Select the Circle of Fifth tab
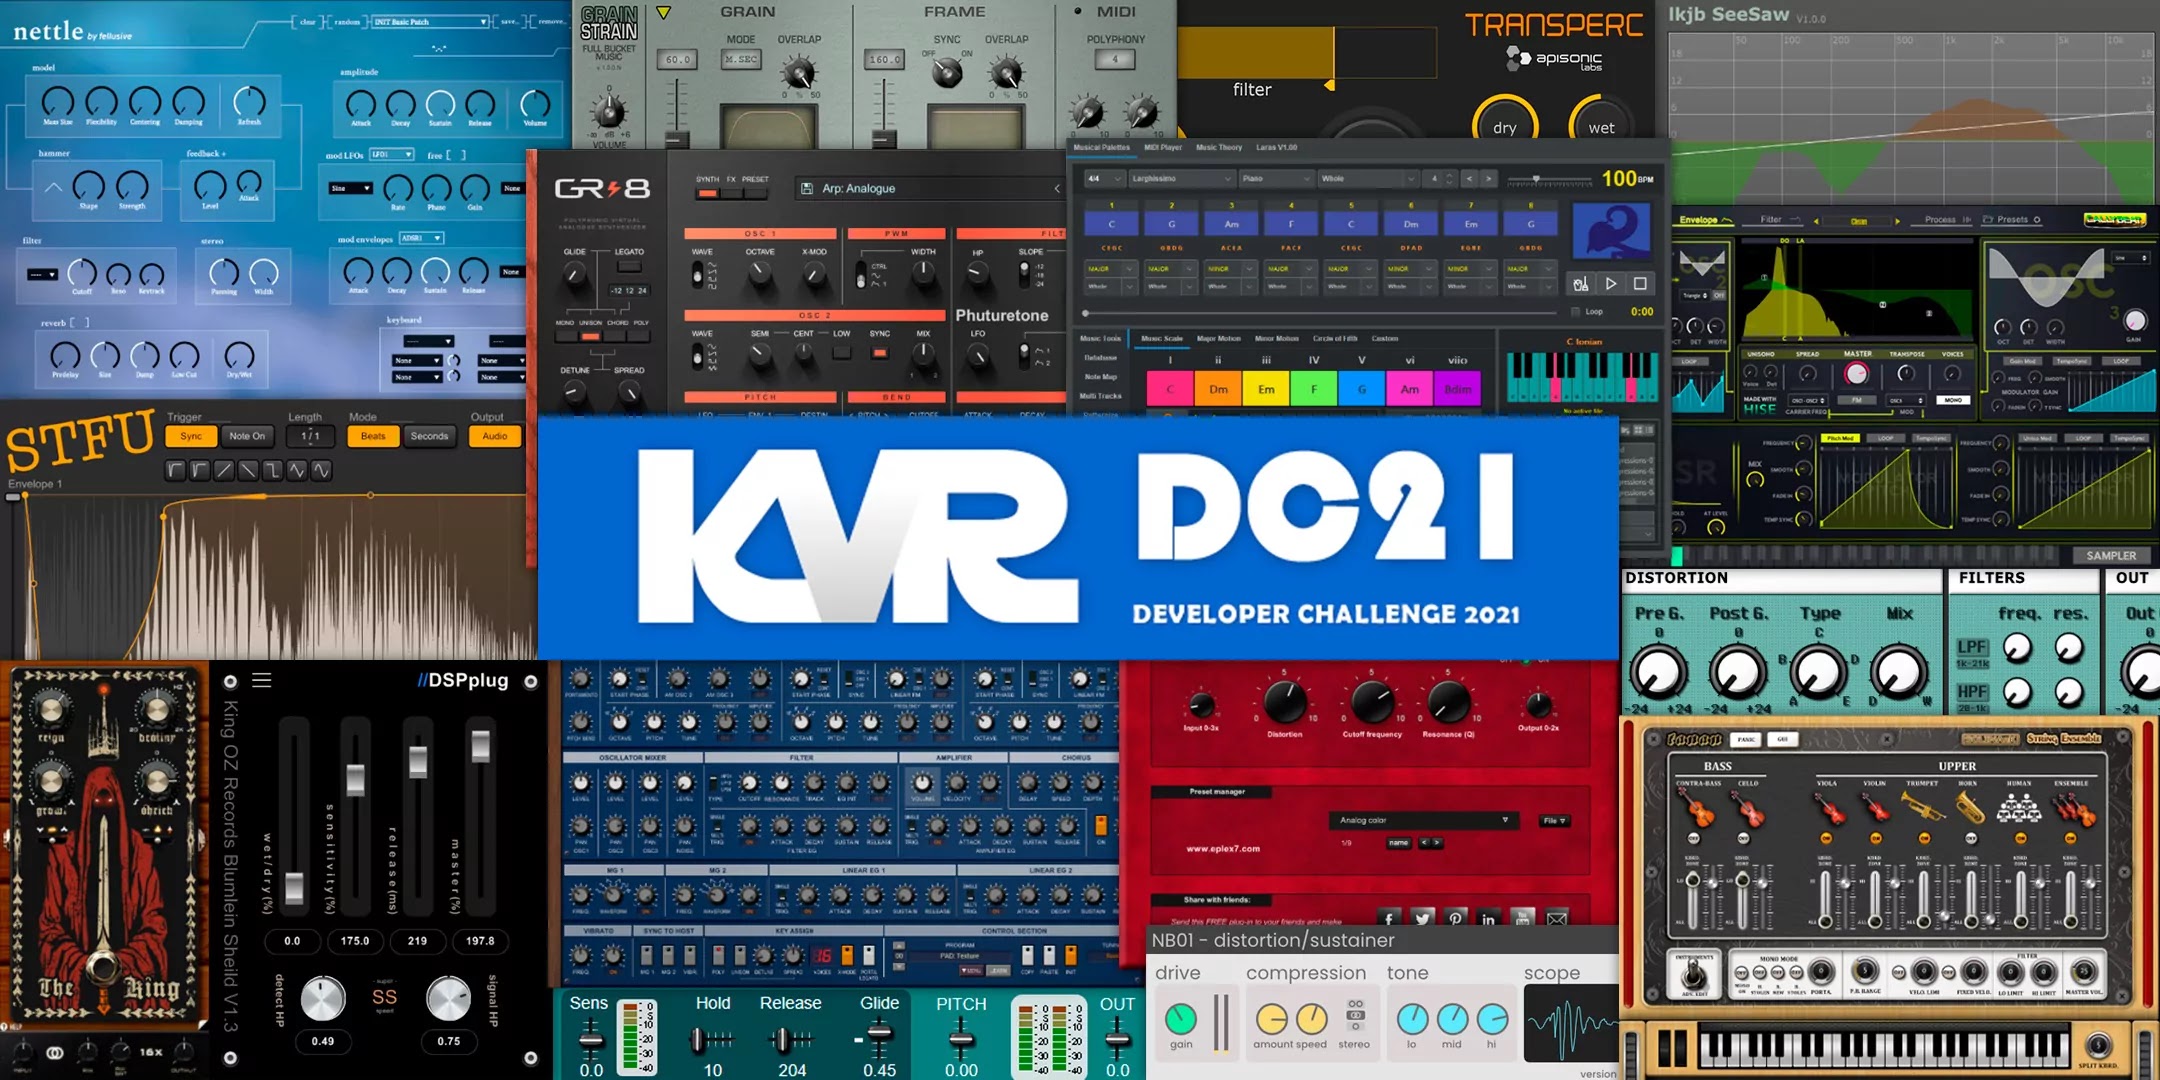Screen dimensions: 2160x1080 pos(1335,338)
